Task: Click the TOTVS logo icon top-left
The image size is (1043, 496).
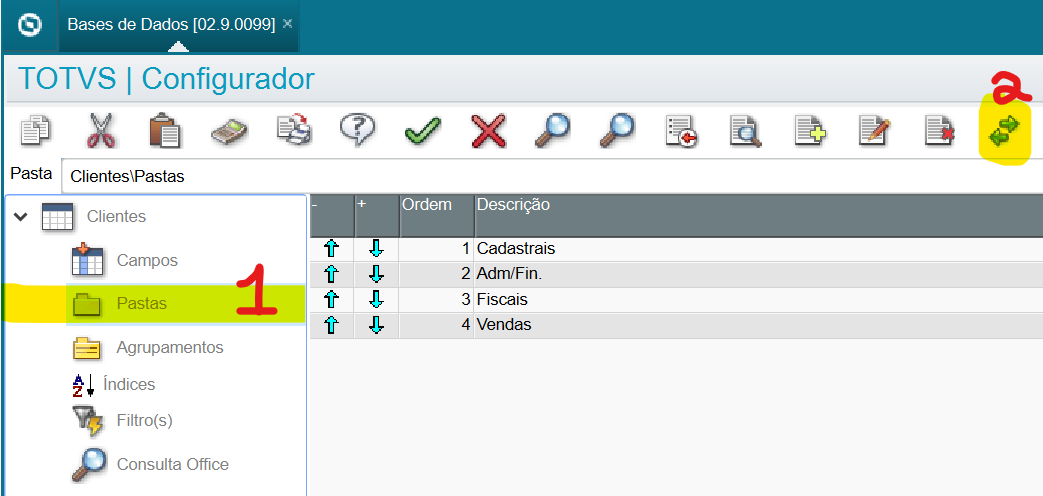Action: click(30, 25)
